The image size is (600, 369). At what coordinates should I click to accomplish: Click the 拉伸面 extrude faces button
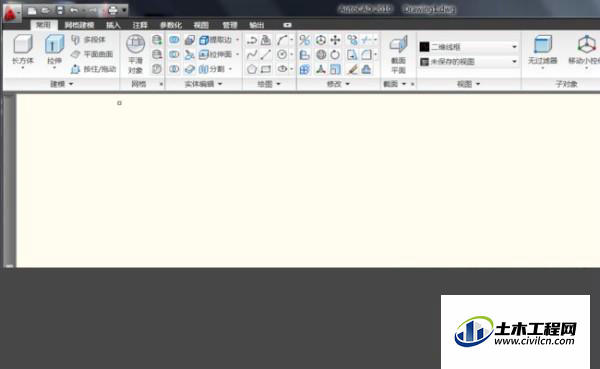point(215,54)
